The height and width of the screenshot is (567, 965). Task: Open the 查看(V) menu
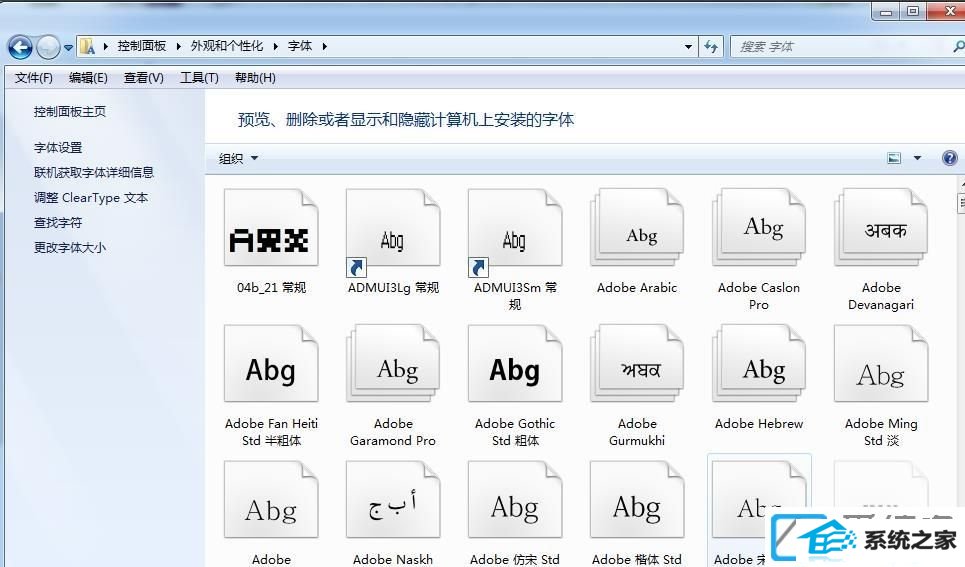pos(143,78)
